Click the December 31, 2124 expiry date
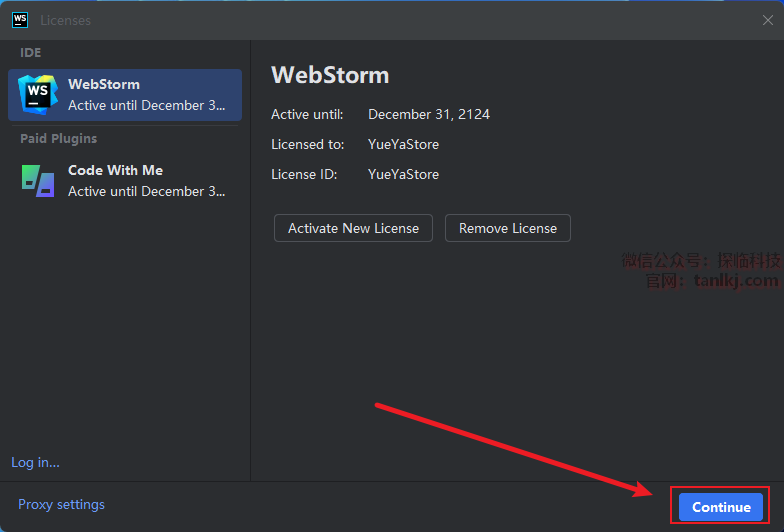Screen dimensions: 784x532 (x=429, y=114)
